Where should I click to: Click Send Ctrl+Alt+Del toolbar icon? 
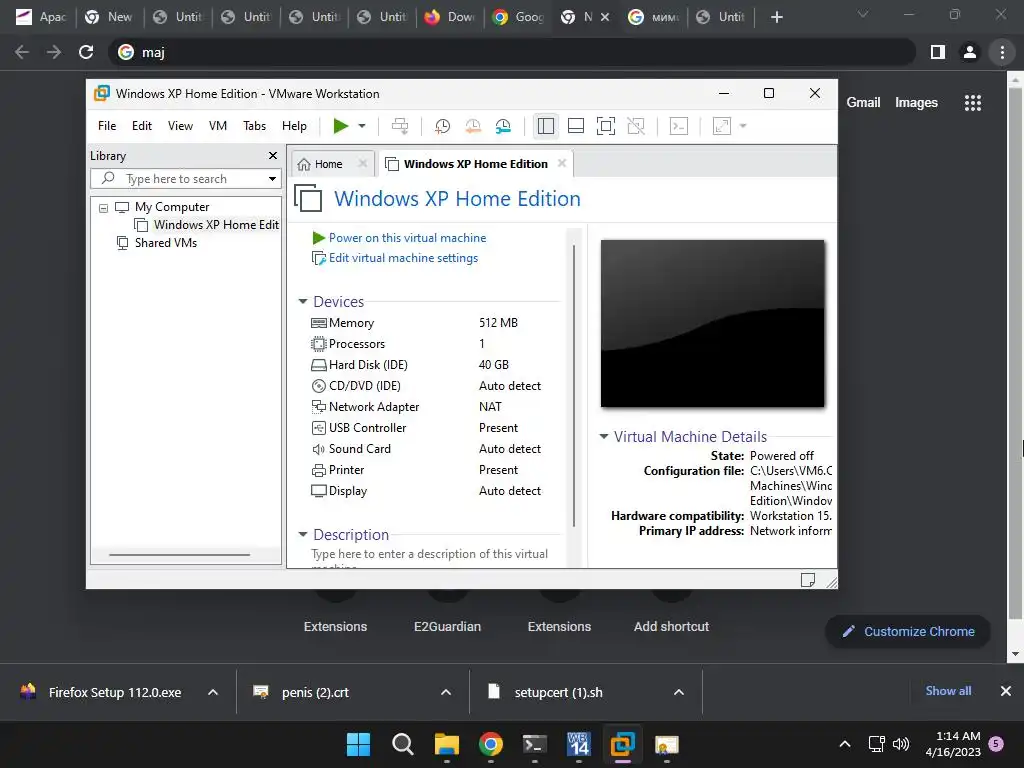(x=400, y=126)
